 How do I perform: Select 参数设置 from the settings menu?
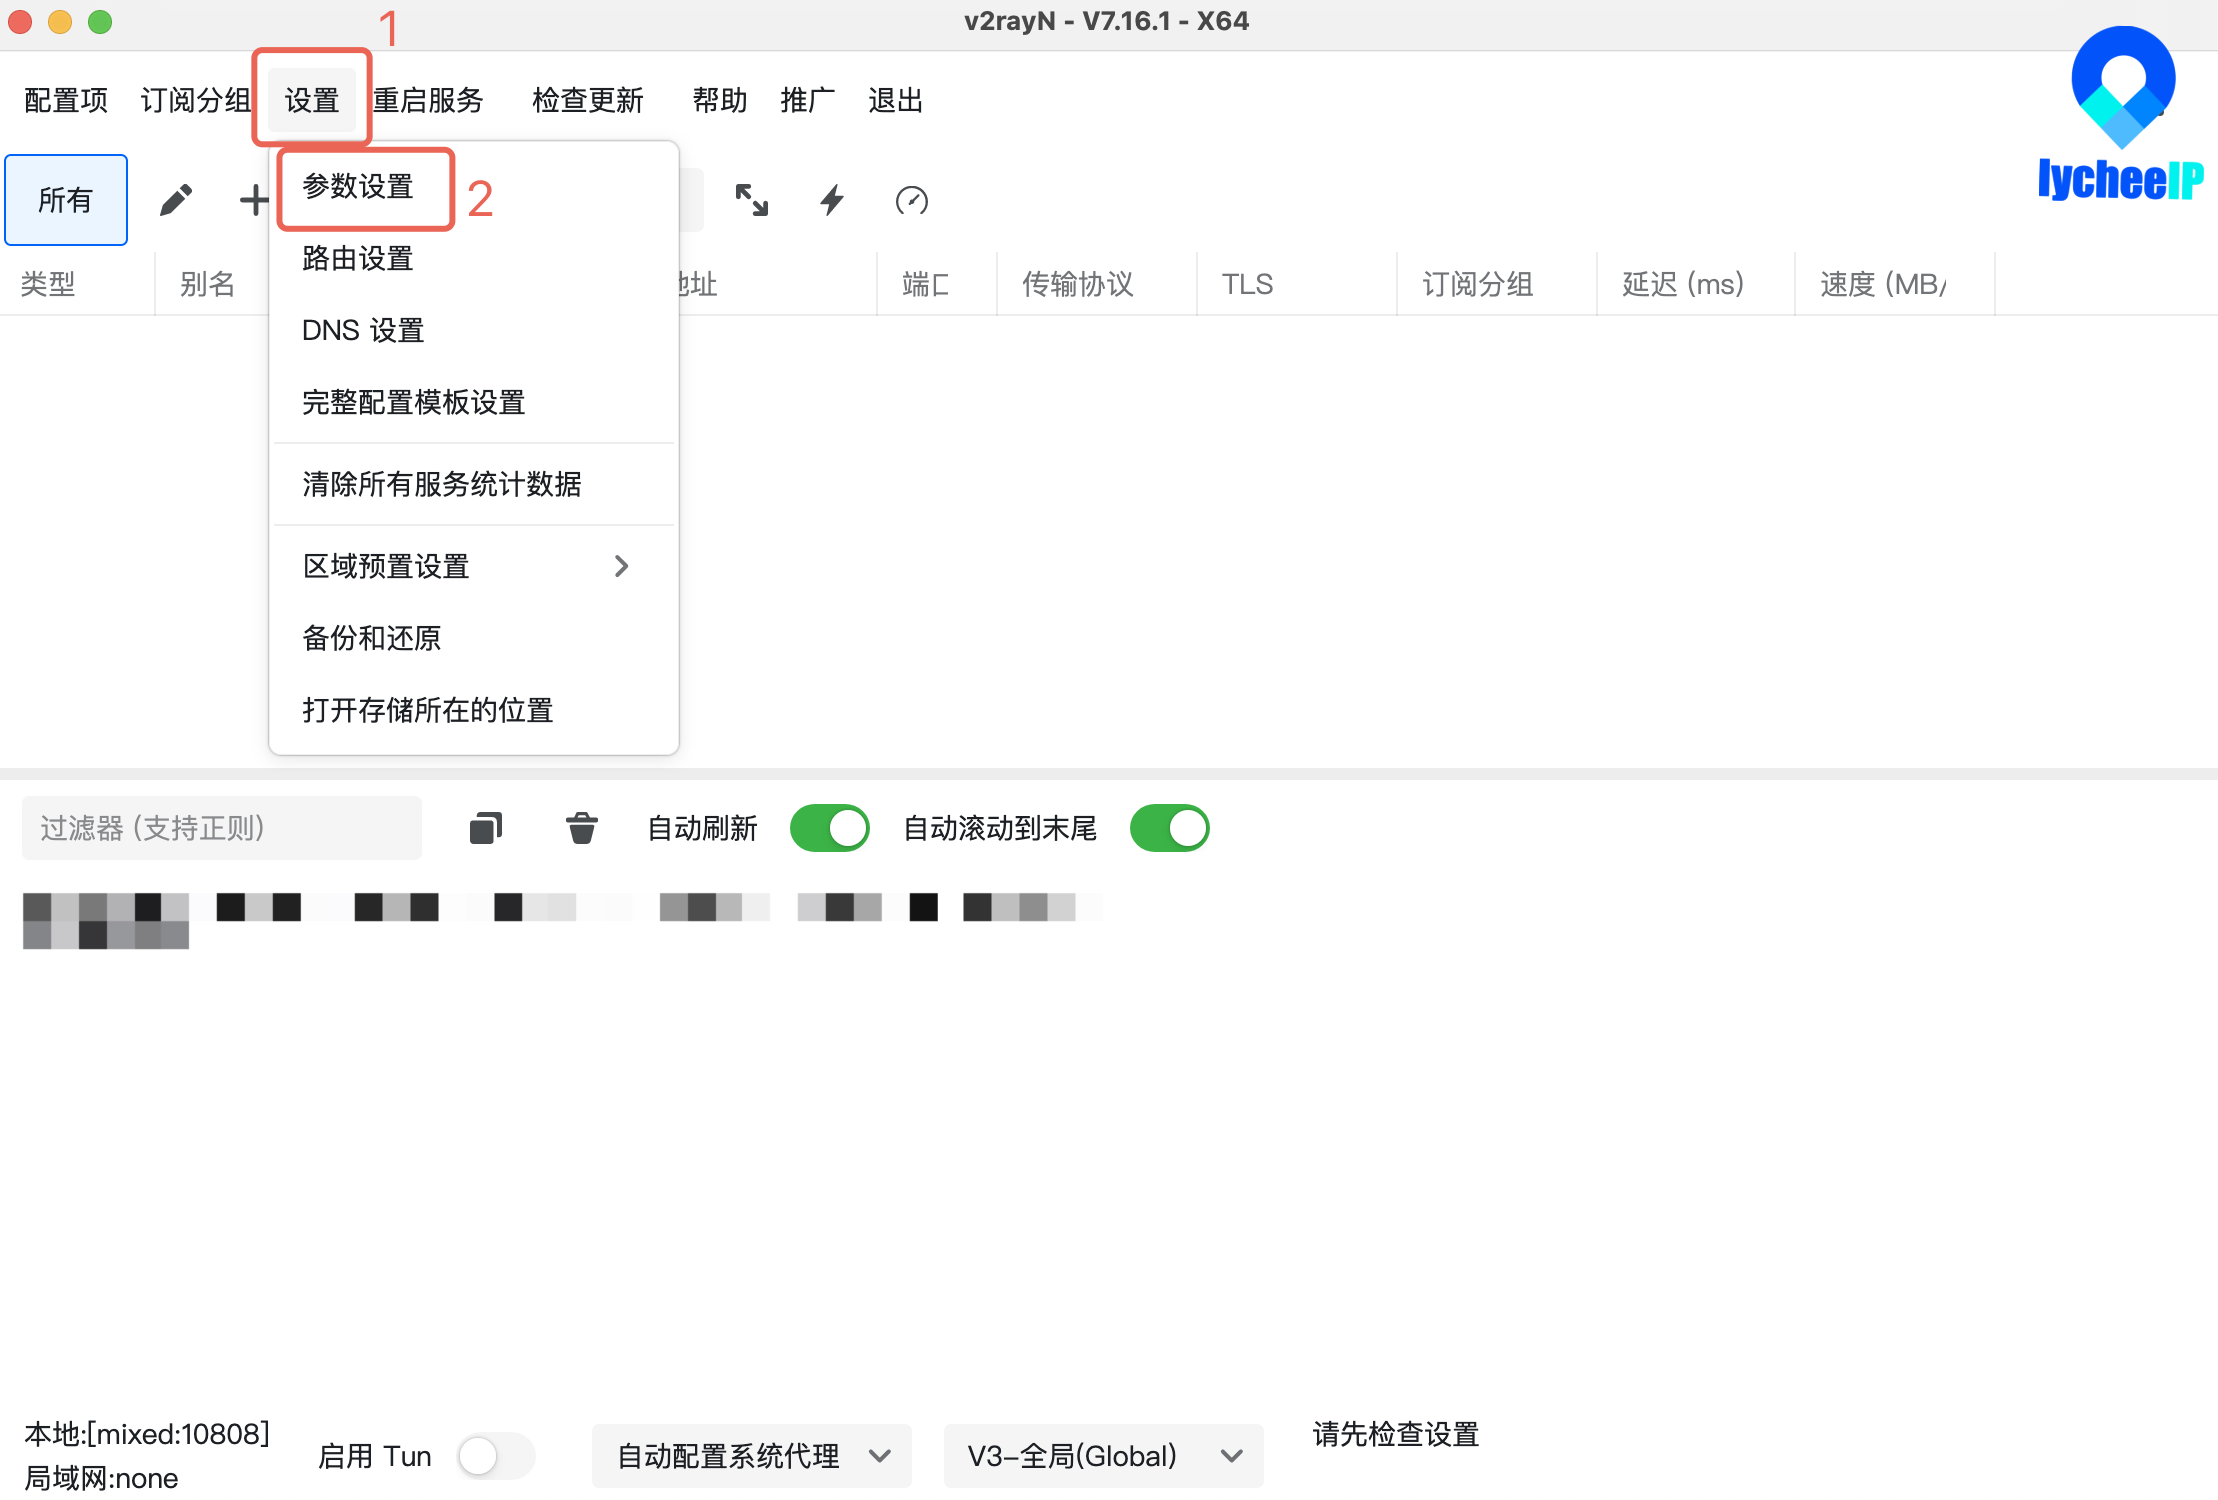pyautogui.click(x=357, y=188)
